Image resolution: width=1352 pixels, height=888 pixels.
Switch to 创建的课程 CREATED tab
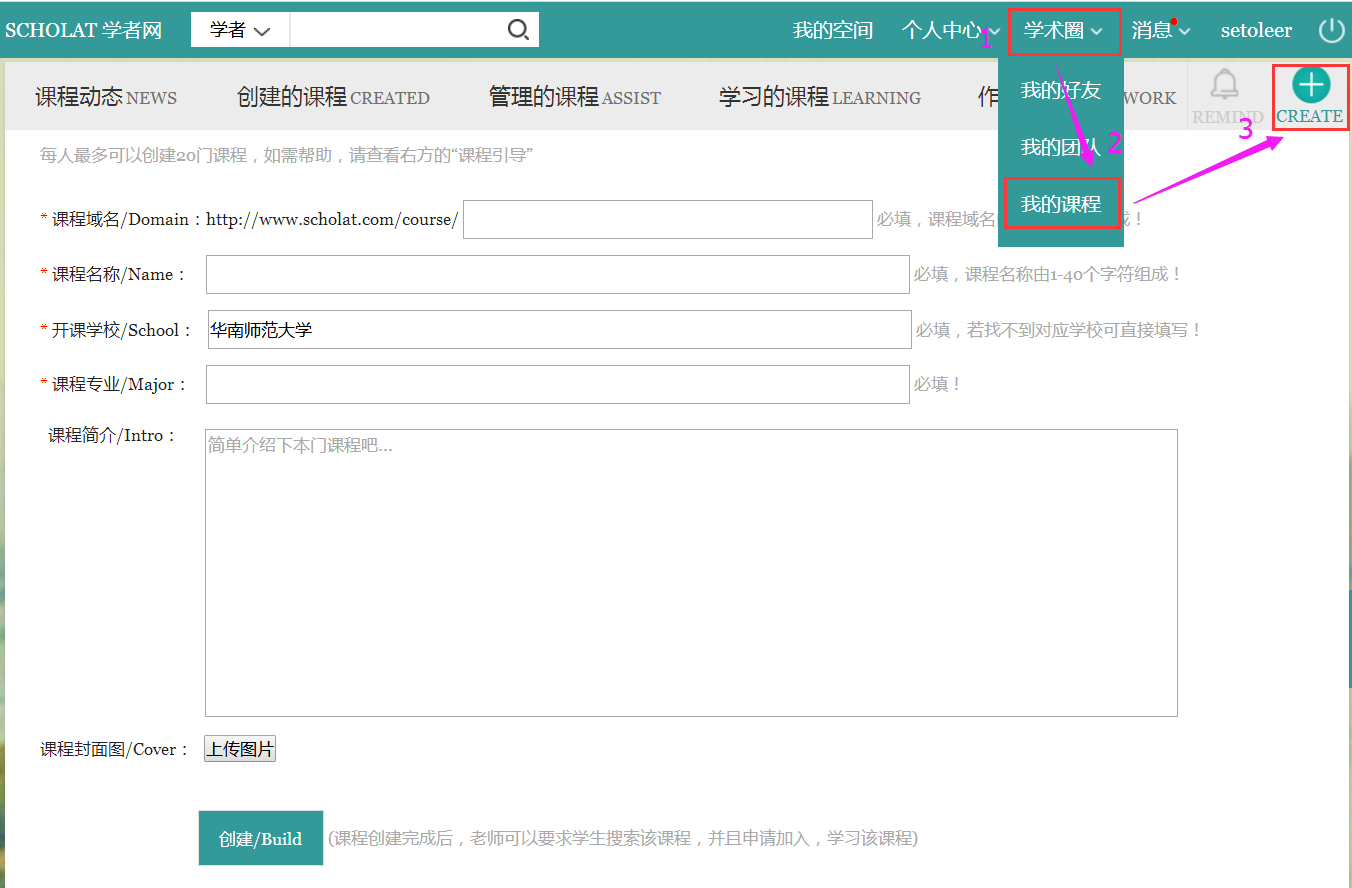tap(333, 97)
